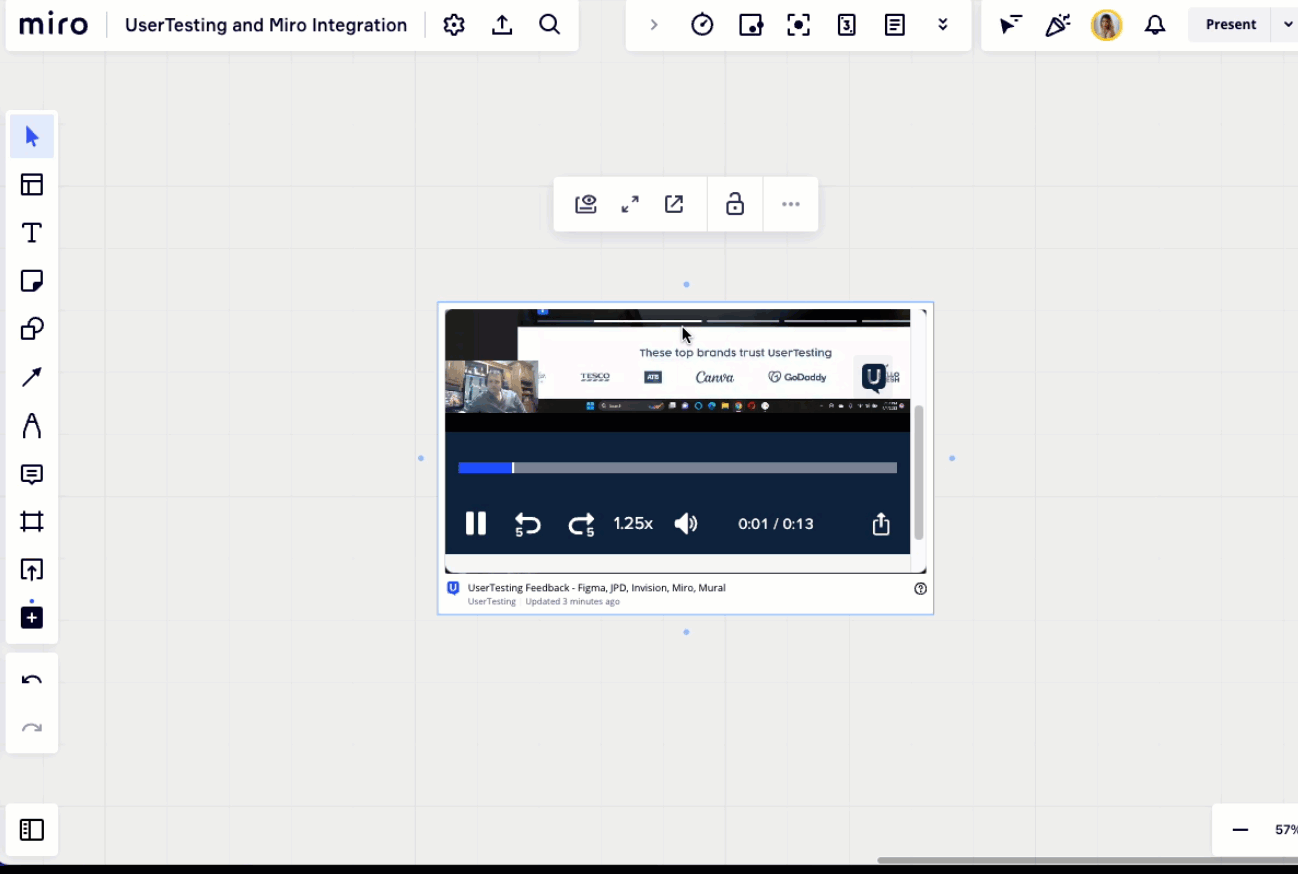Search the board
1298x874 pixels.
[550, 25]
